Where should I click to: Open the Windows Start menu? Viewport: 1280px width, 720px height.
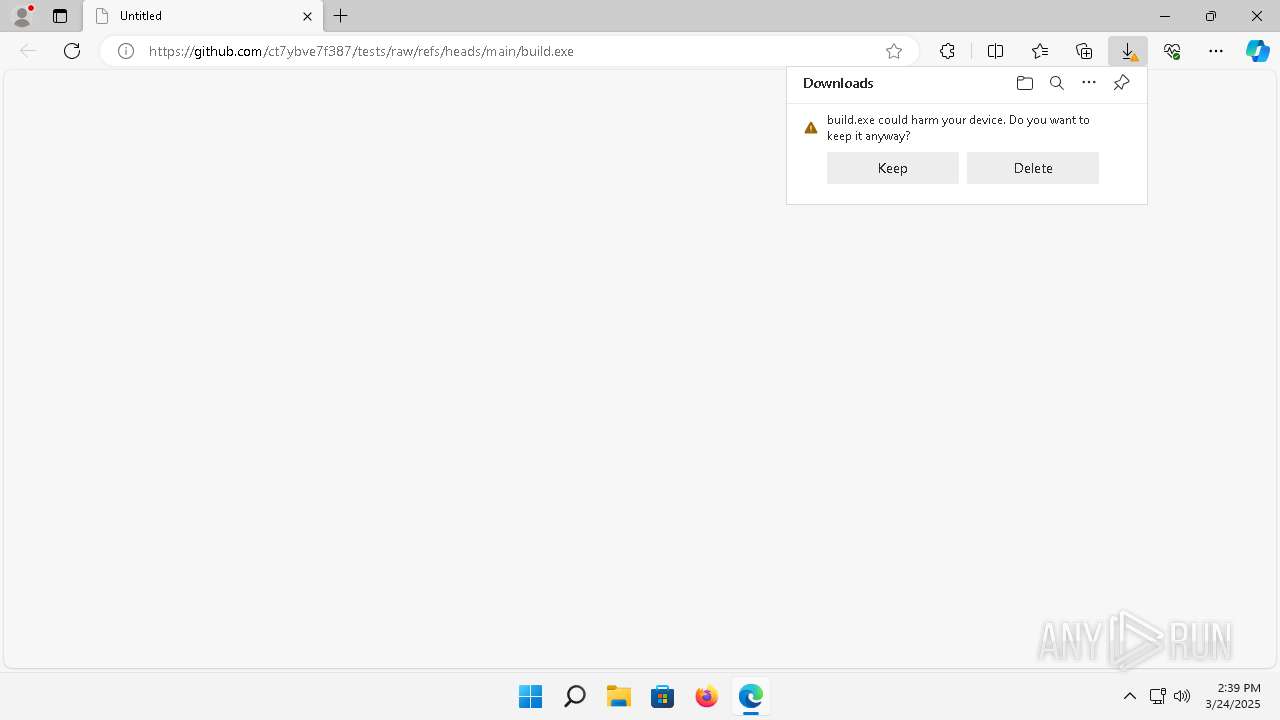(x=531, y=696)
